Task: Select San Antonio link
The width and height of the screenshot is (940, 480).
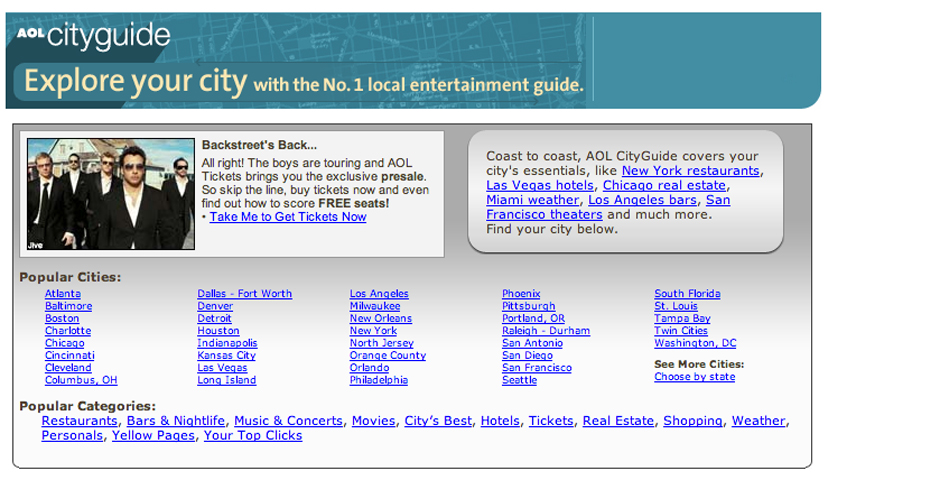Action: (532, 343)
